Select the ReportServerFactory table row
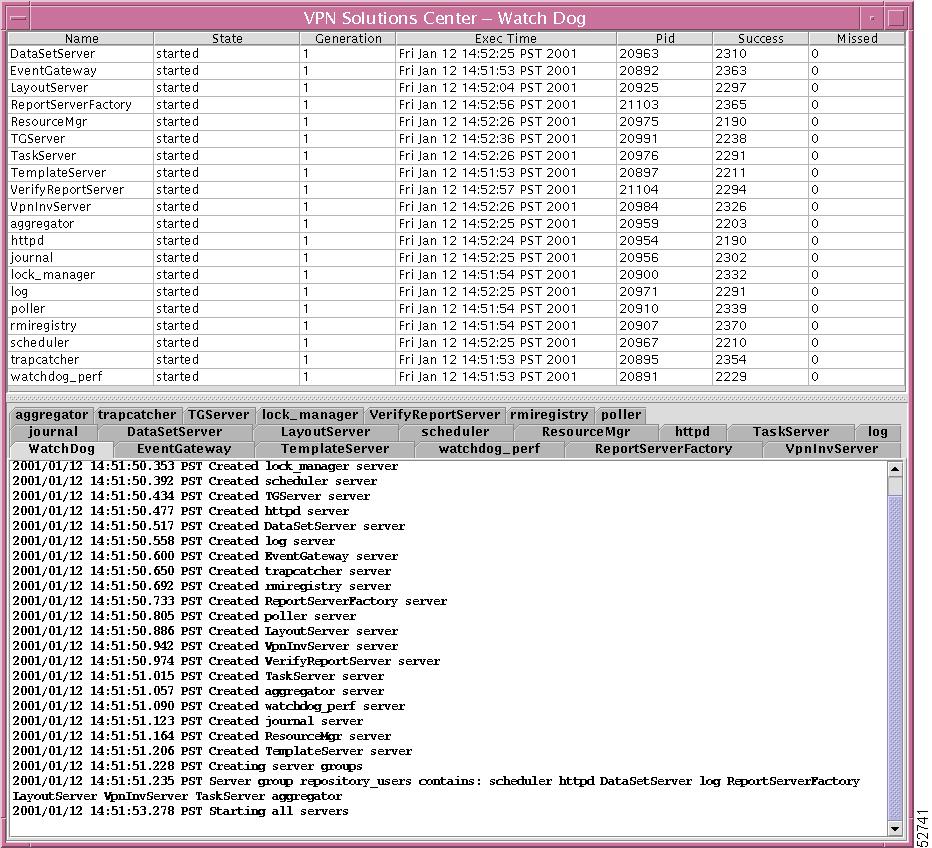This screenshot has height=848, width=932. pos(456,105)
